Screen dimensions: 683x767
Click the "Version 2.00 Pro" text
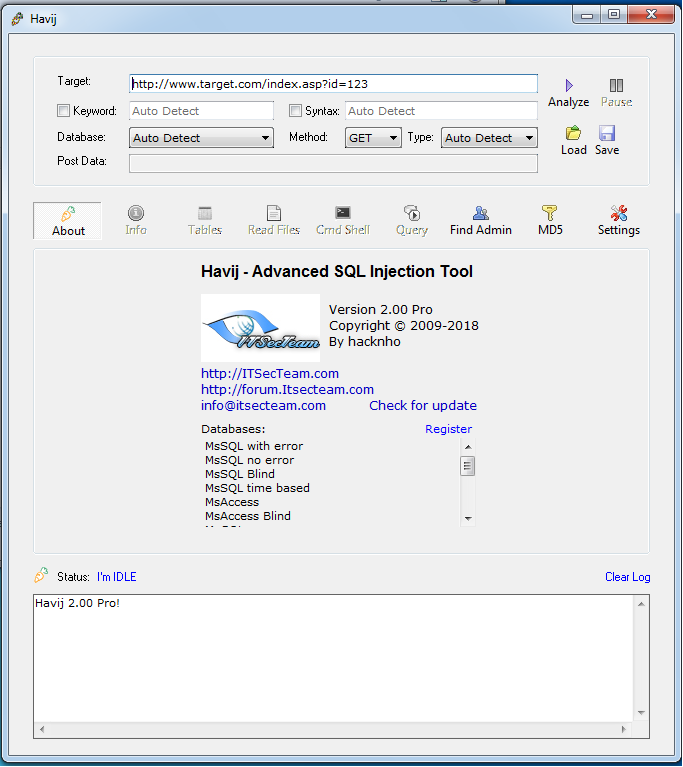tap(381, 310)
